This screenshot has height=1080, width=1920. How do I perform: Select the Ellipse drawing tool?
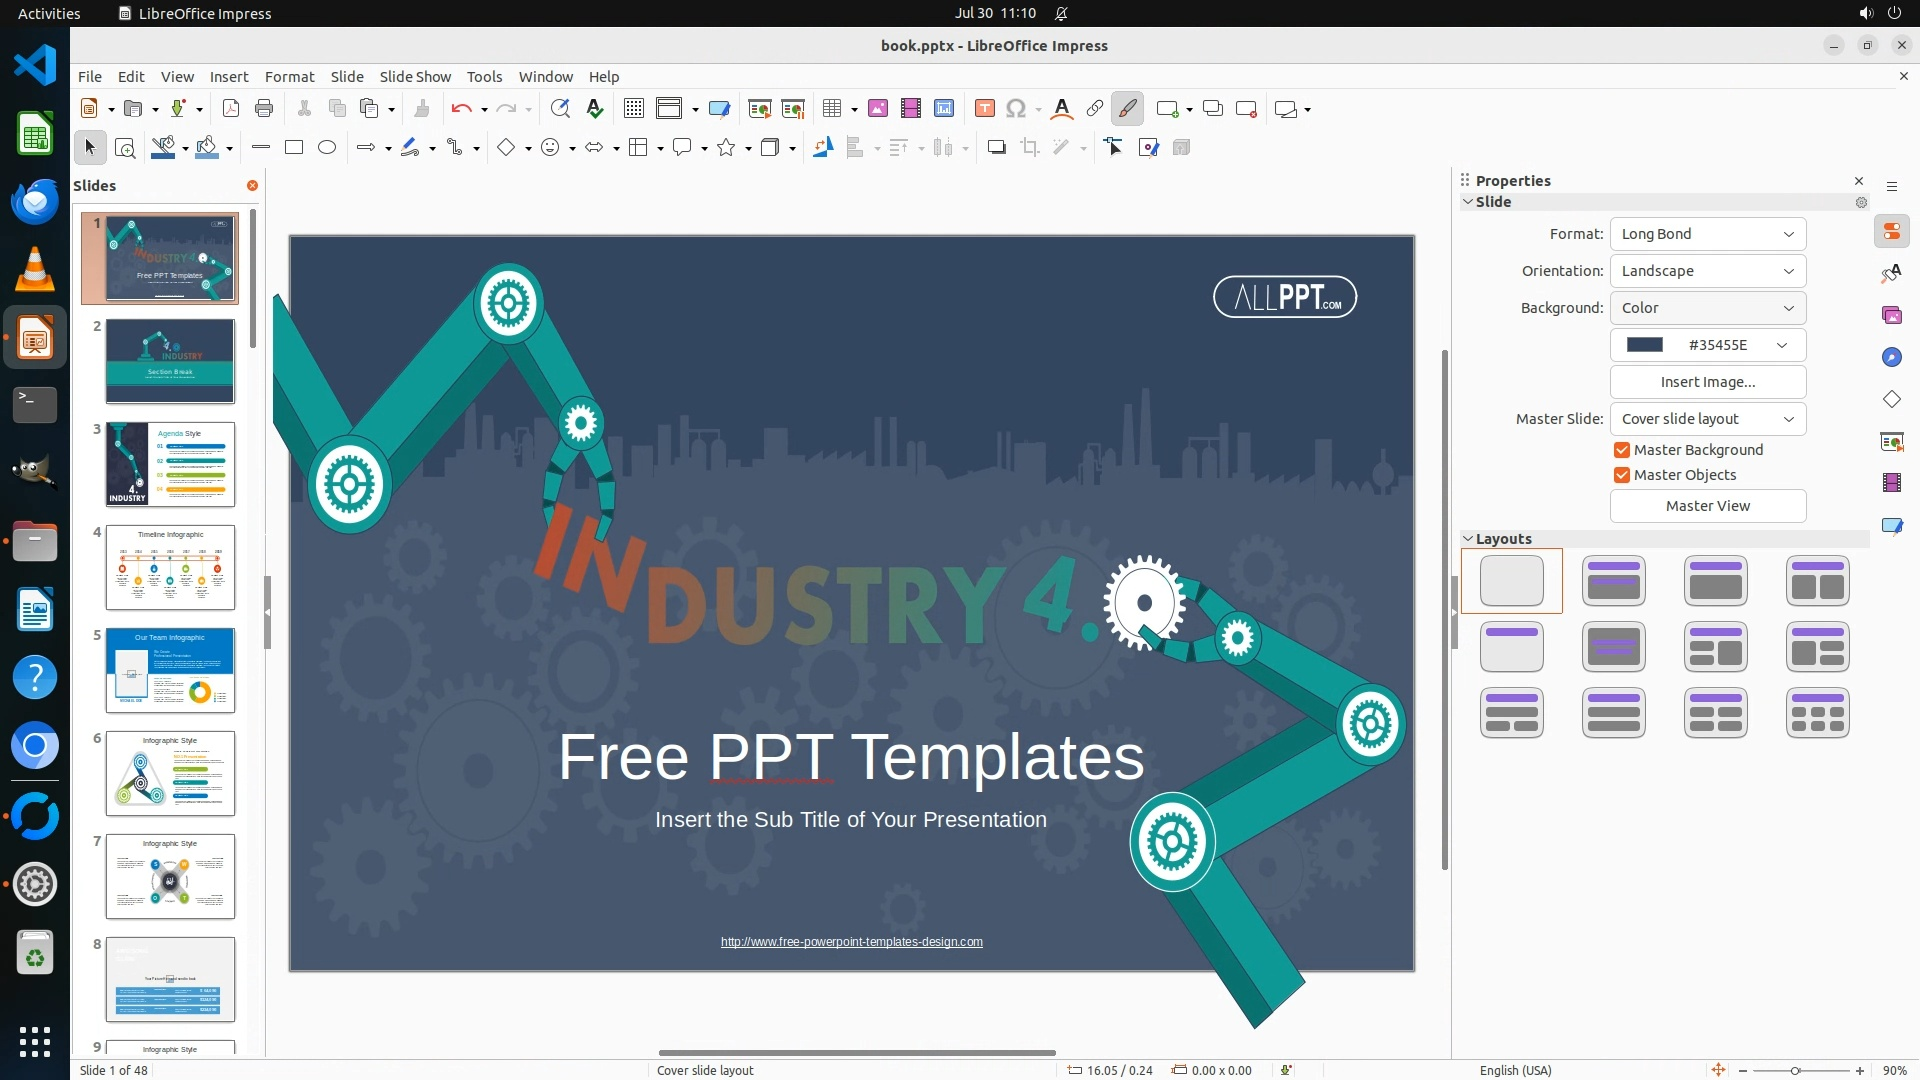(x=327, y=148)
